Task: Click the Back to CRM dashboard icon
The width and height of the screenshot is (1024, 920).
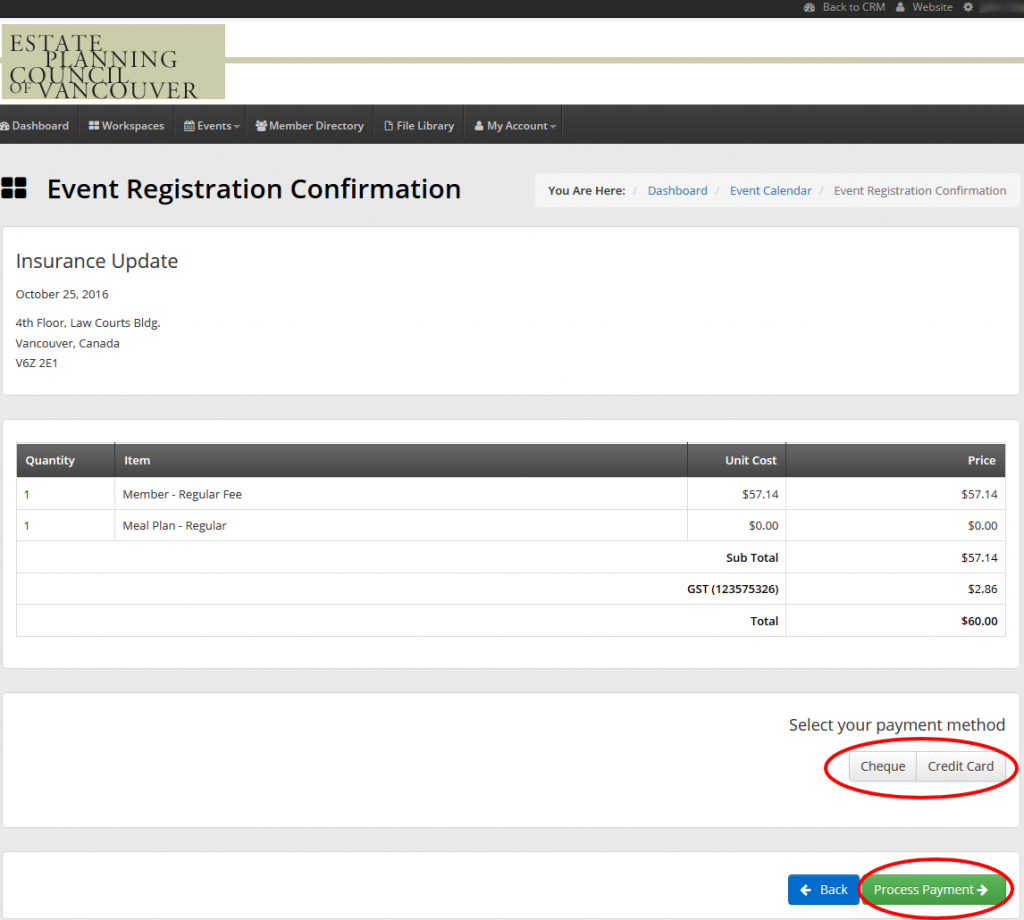Action: pos(810,7)
